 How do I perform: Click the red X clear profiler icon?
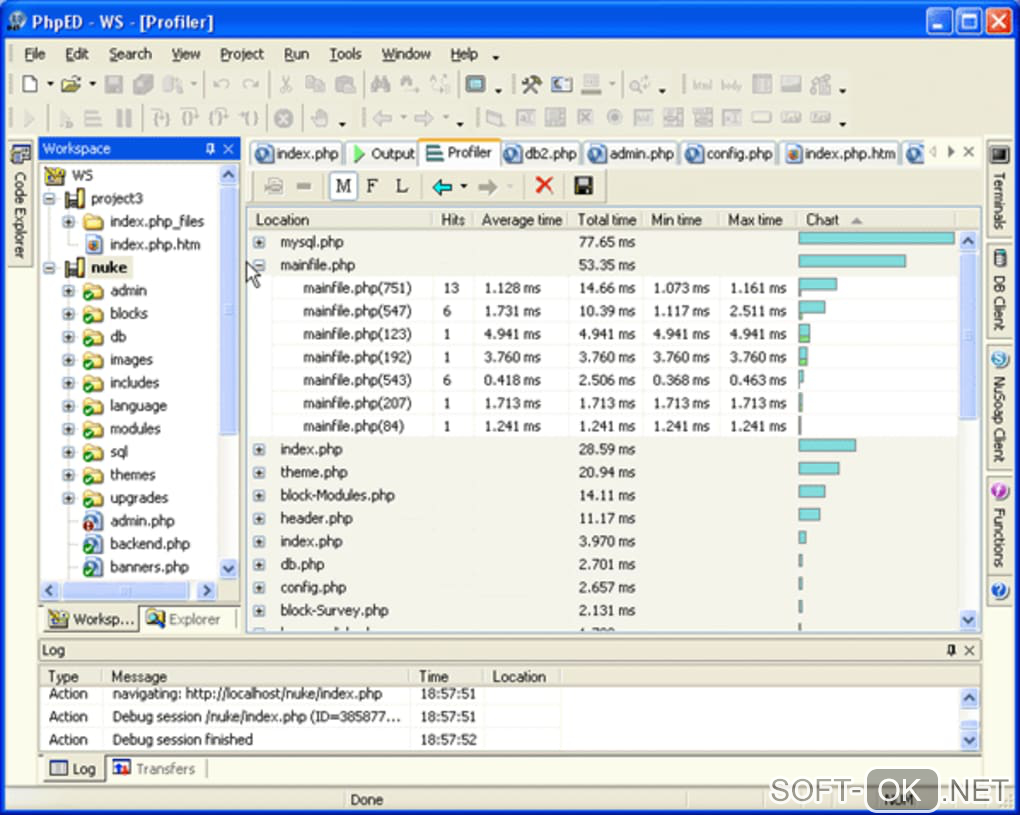click(x=544, y=186)
